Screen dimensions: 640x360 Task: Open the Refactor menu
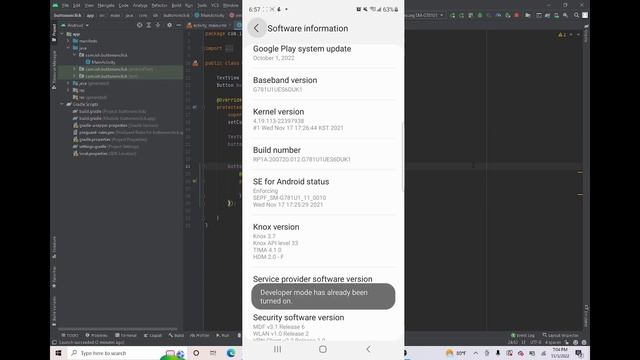[x=159, y=5]
